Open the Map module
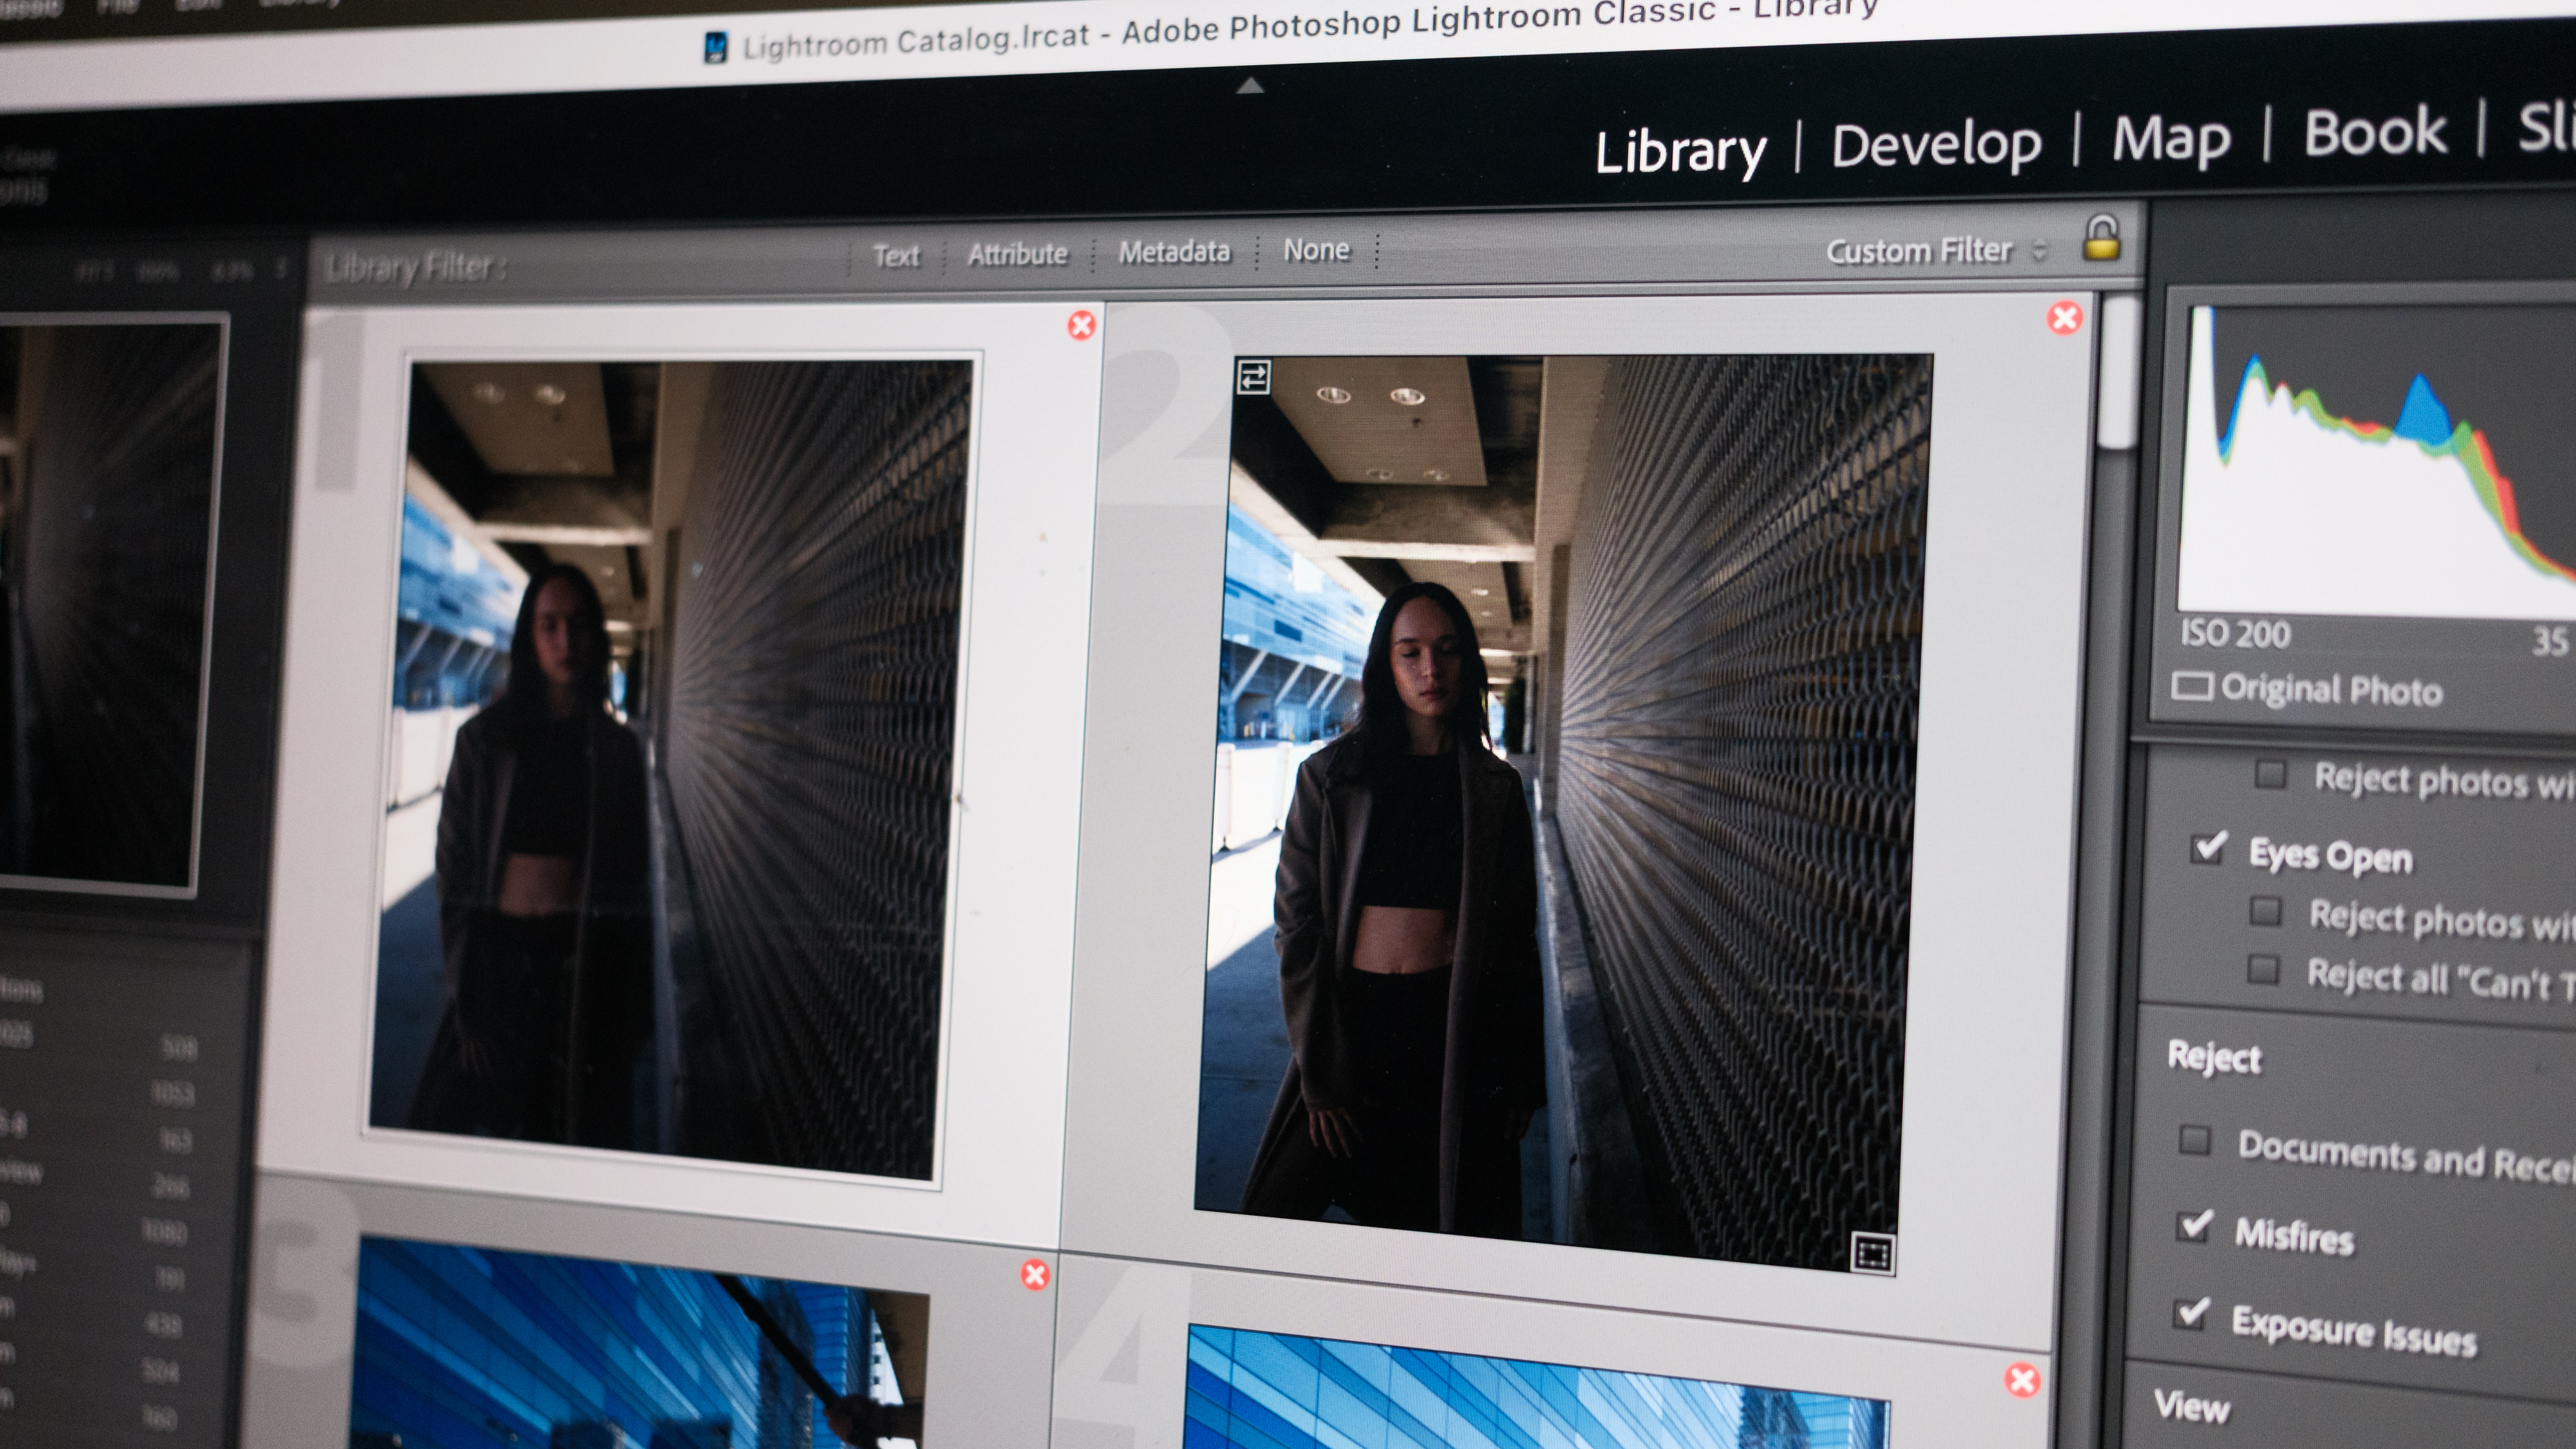This screenshot has height=1449, width=2576. click(2172, 139)
